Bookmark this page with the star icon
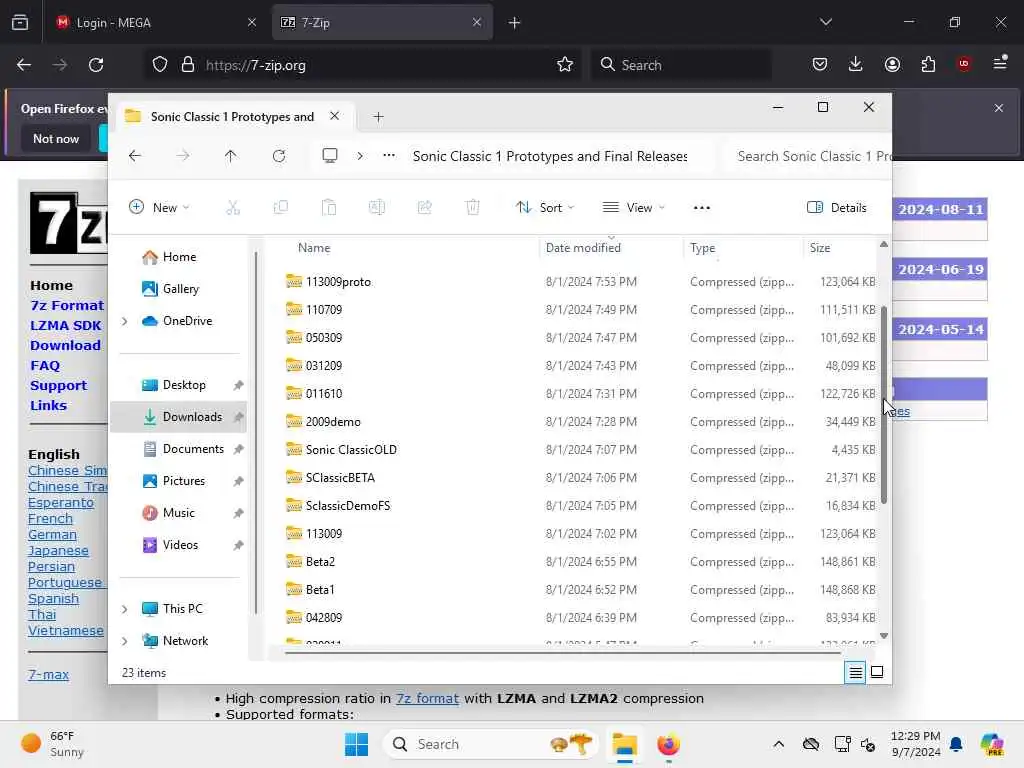This screenshot has height=768, width=1024. 565,65
